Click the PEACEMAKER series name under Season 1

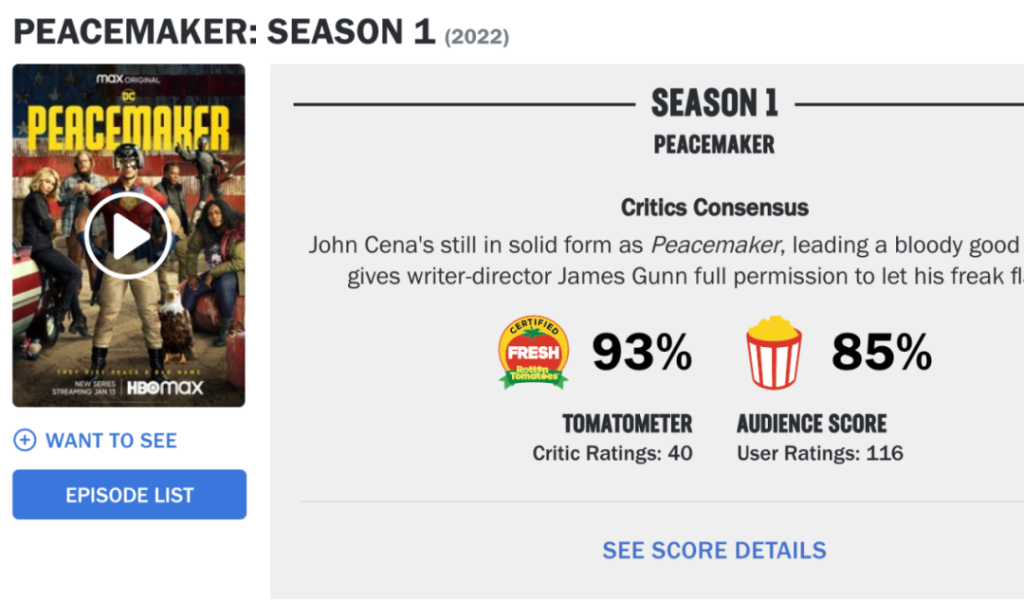coord(714,145)
